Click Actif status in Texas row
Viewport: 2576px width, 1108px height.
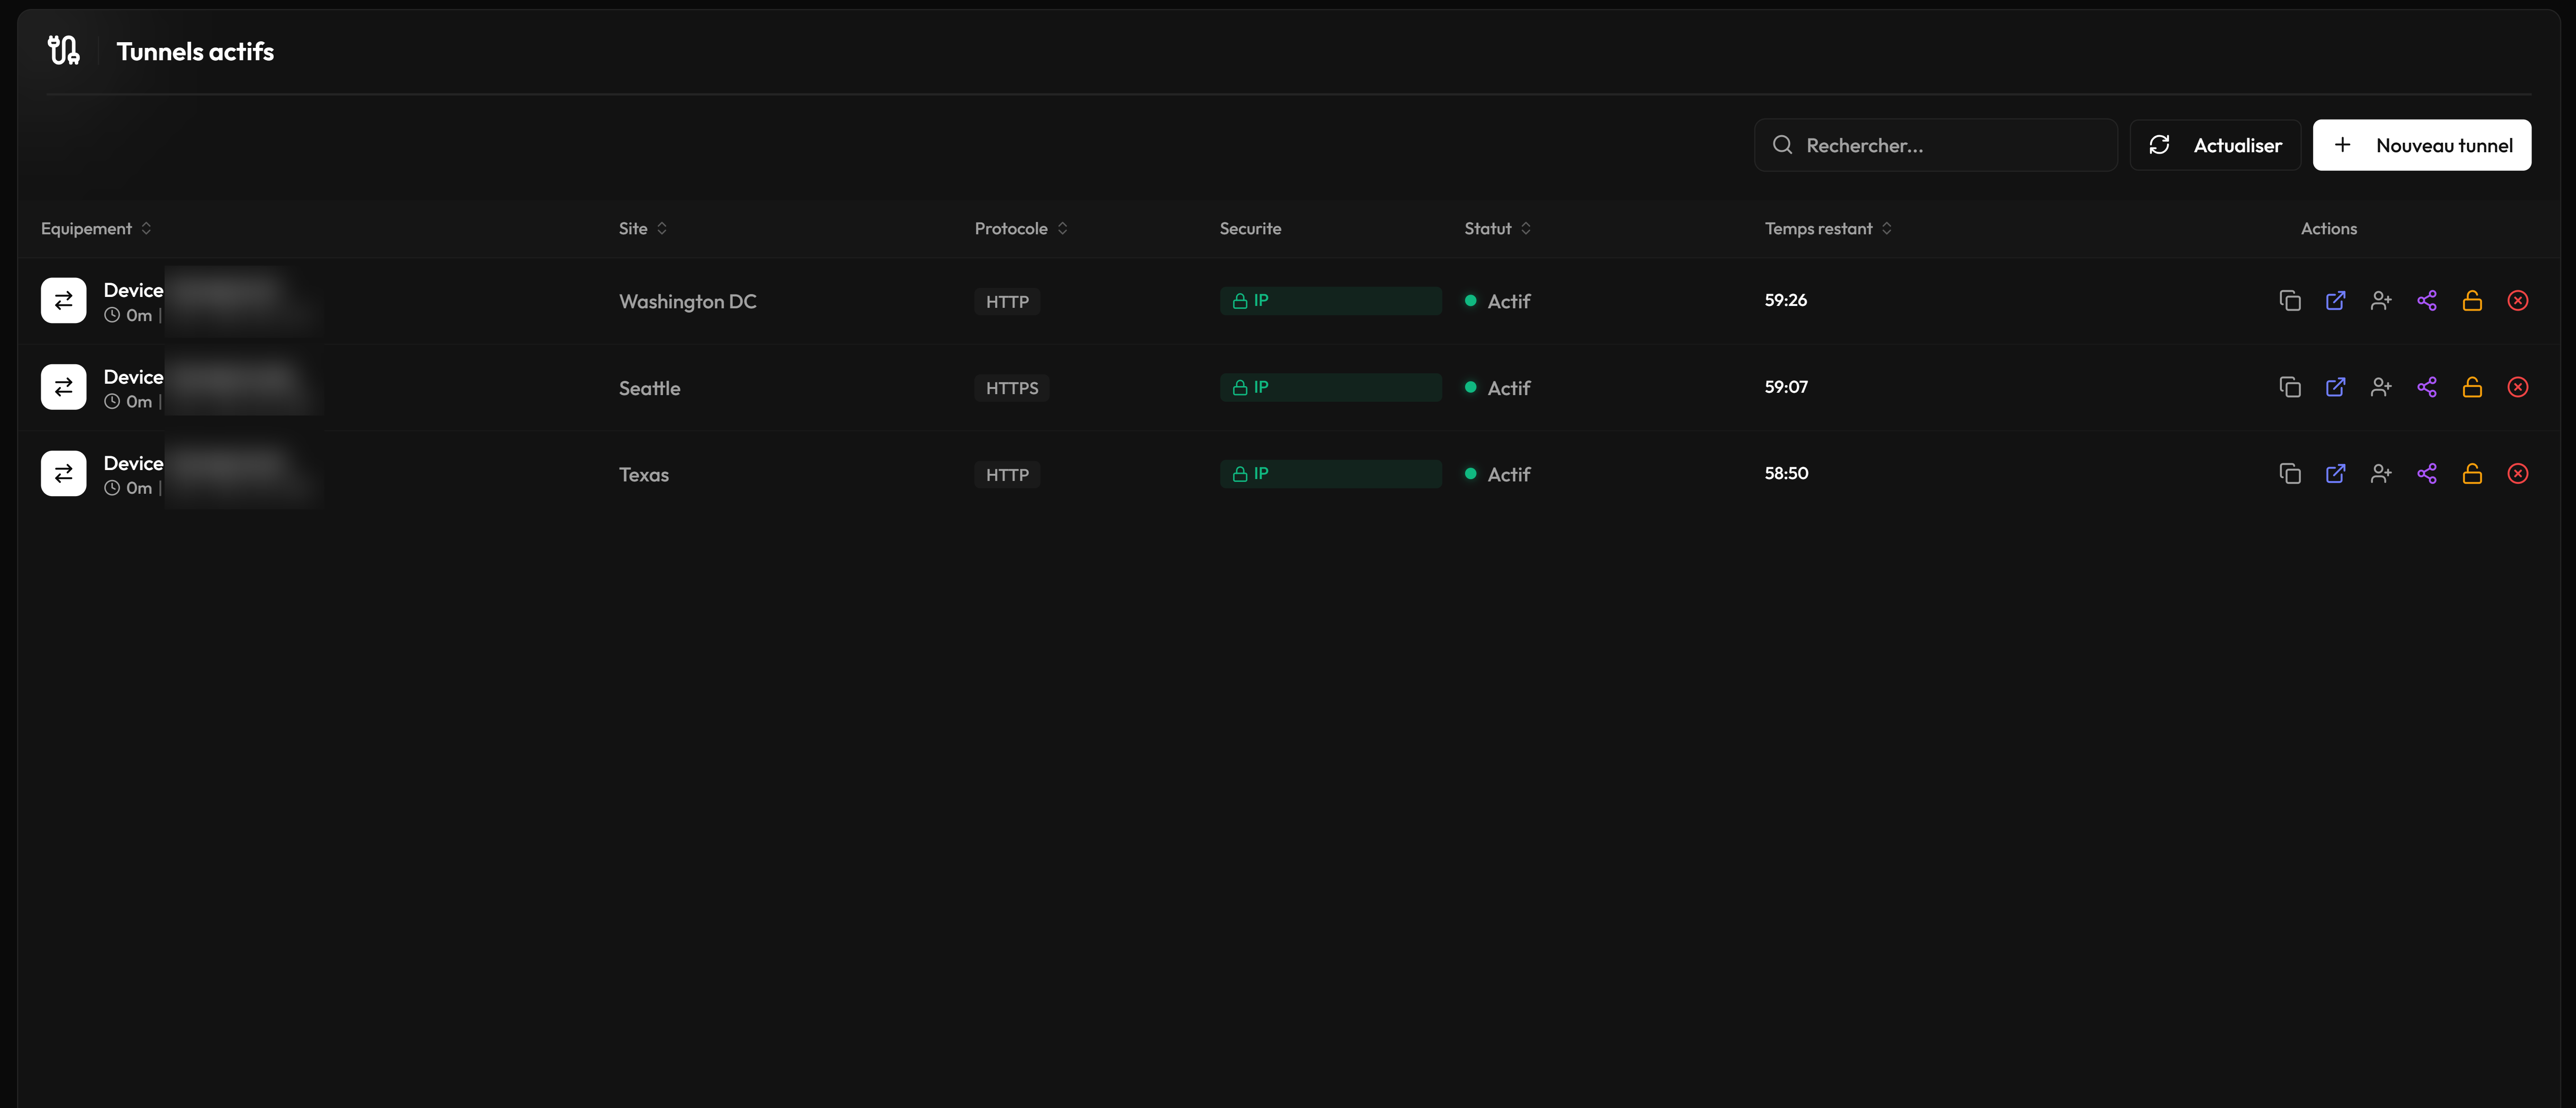(1498, 475)
